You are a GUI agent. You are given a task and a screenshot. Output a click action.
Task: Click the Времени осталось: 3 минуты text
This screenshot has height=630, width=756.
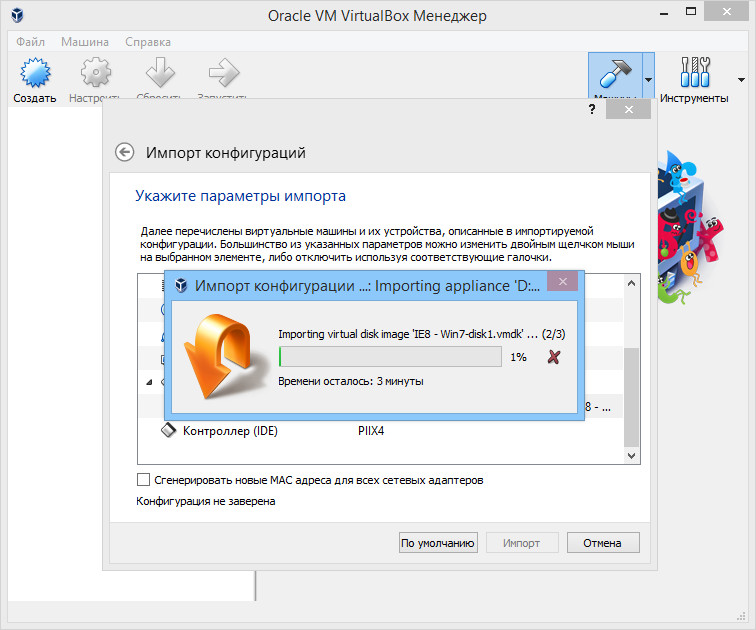click(x=351, y=381)
